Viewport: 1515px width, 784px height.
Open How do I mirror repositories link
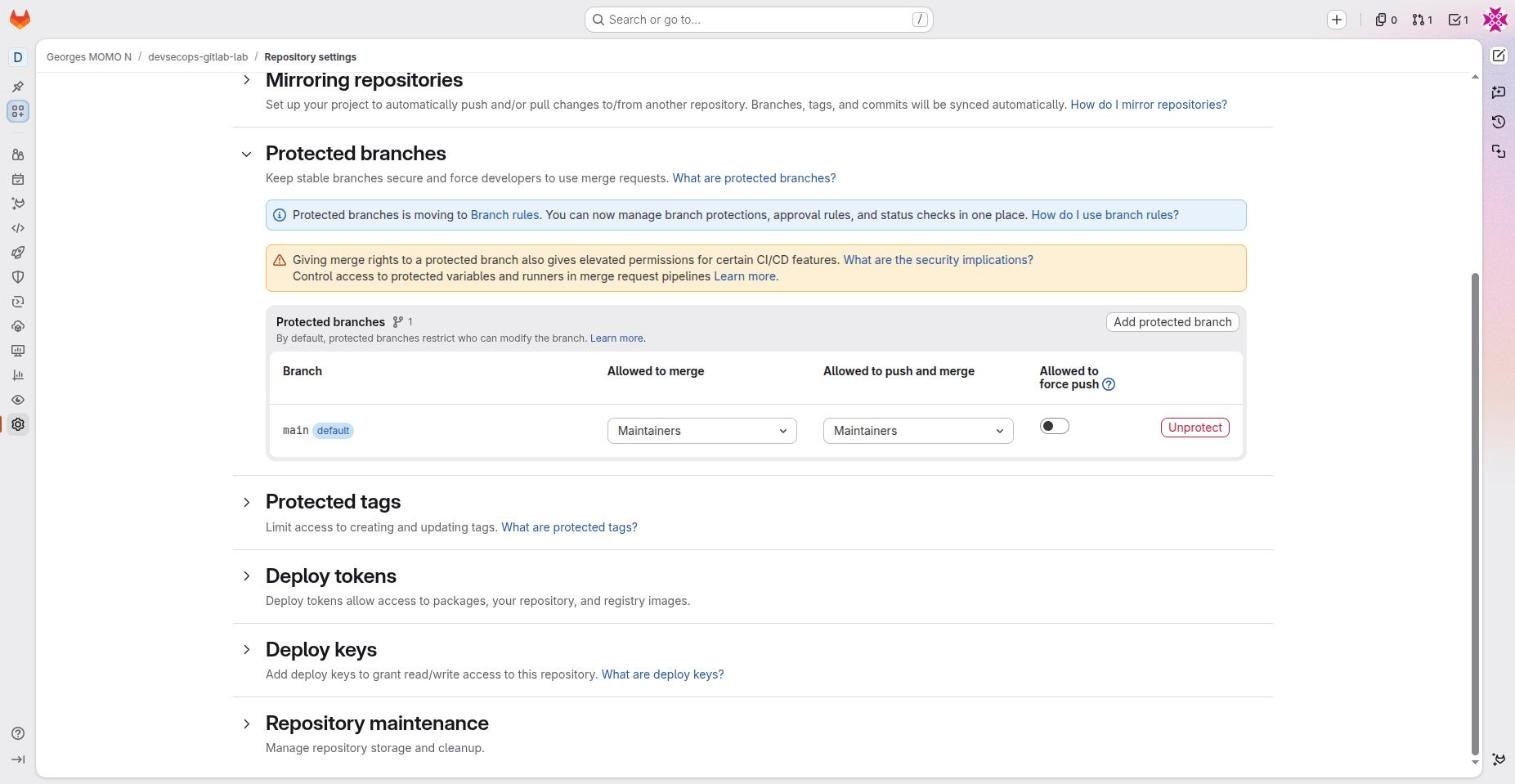coord(1148,104)
